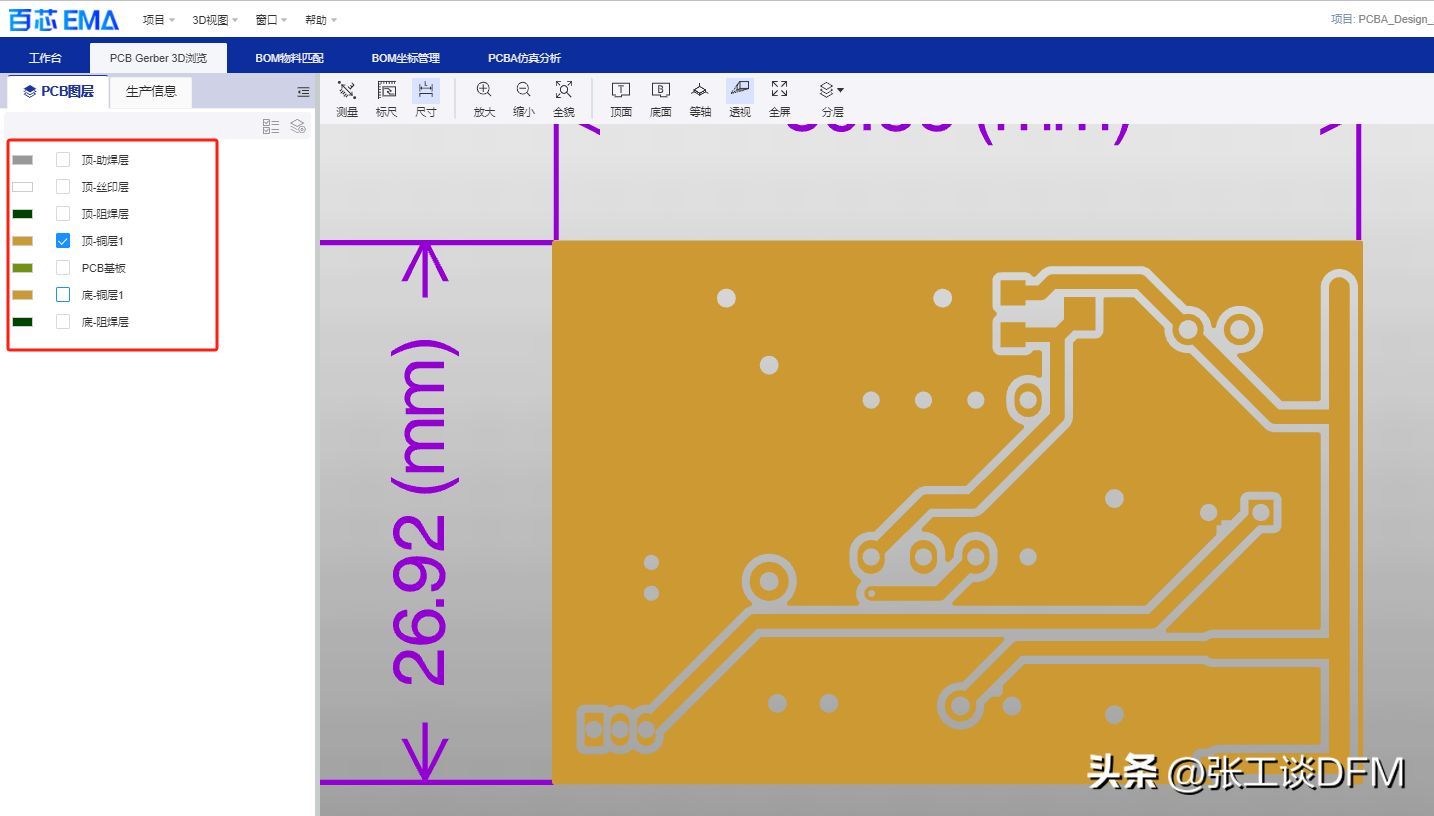Expand the 项目 menu
The width and height of the screenshot is (1434, 816).
point(158,20)
